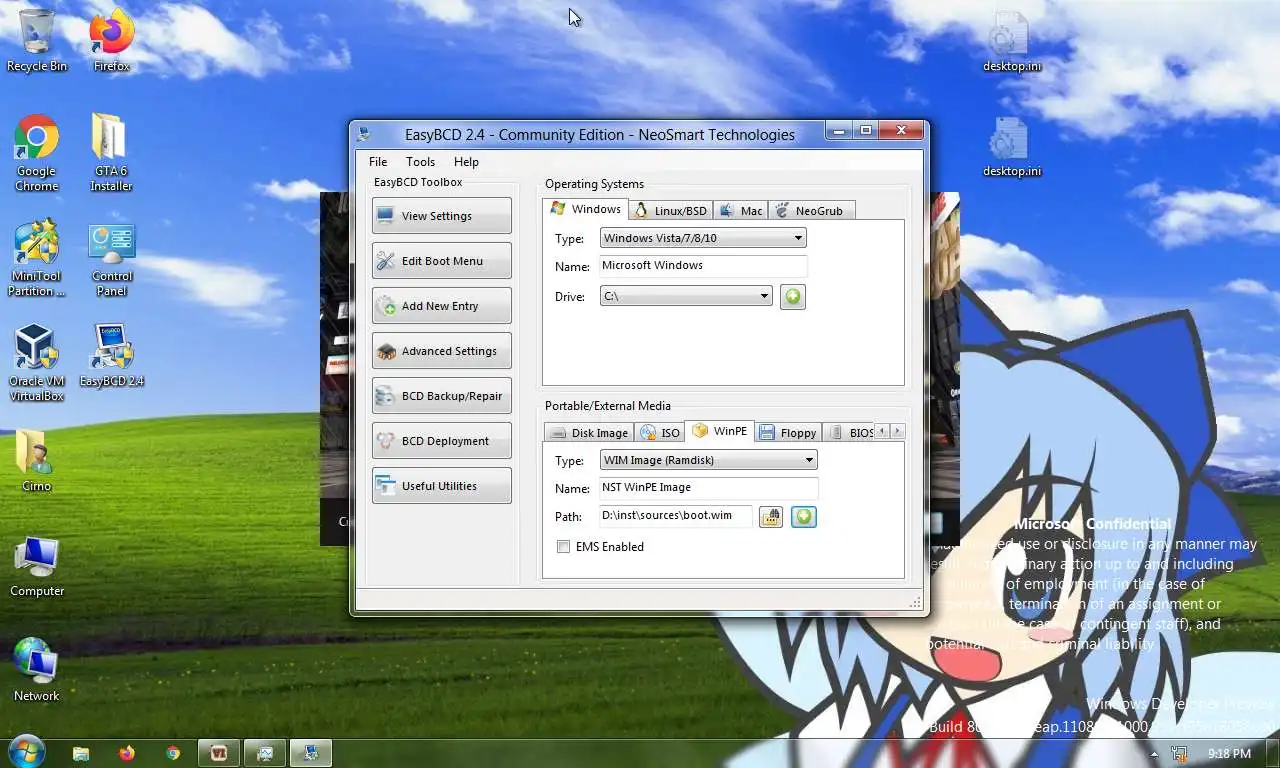Image resolution: width=1280 pixels, height=768 pixels.
Task: Open BCD Backup/Repair section
Action: coord(441,396)
